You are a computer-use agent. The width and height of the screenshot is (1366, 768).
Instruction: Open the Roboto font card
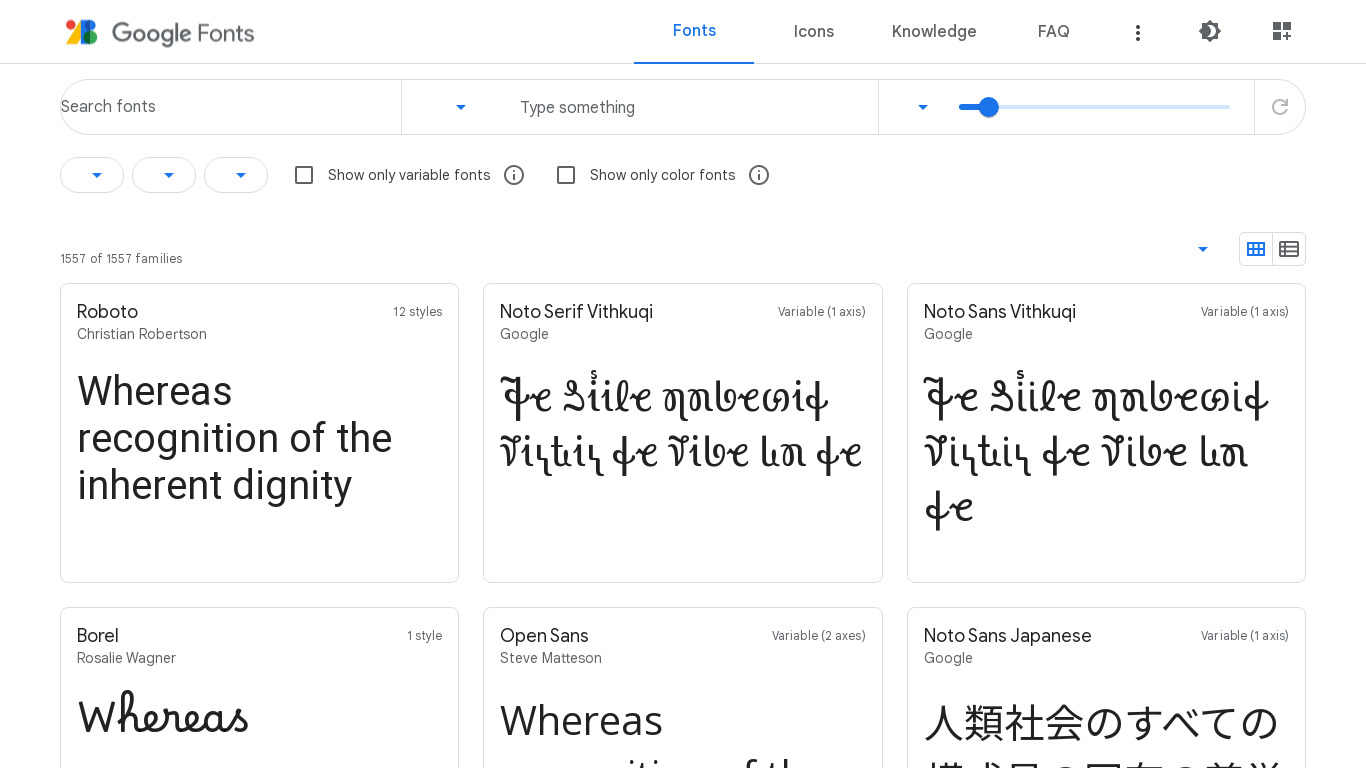click(x=259, y=433)
